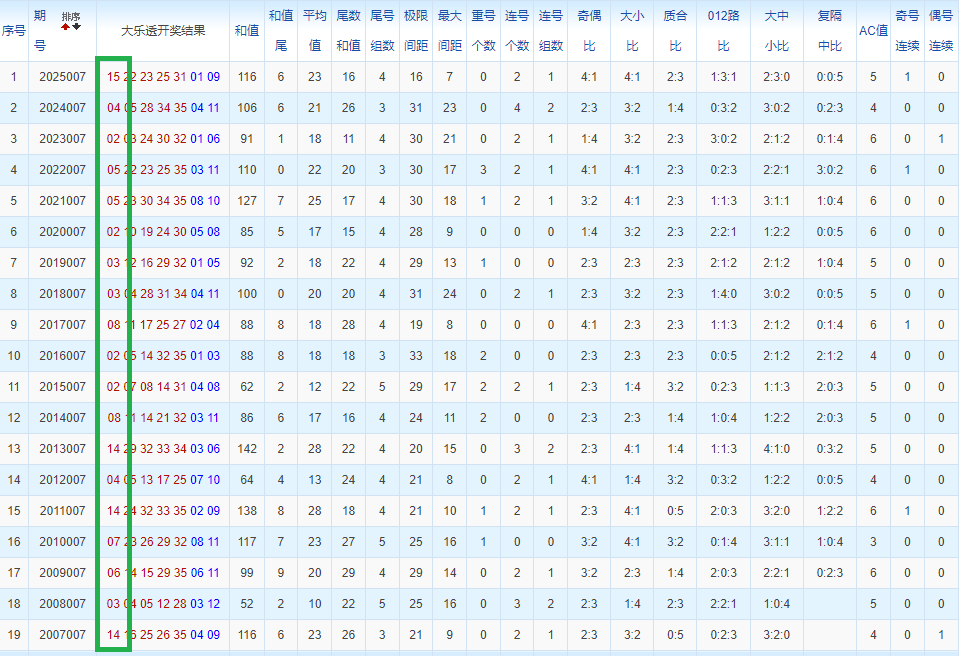The height and width of the screenshot is (656, 964).
Task: Click 和值 value 138 in row 2011007
Action: pos(247,511)
